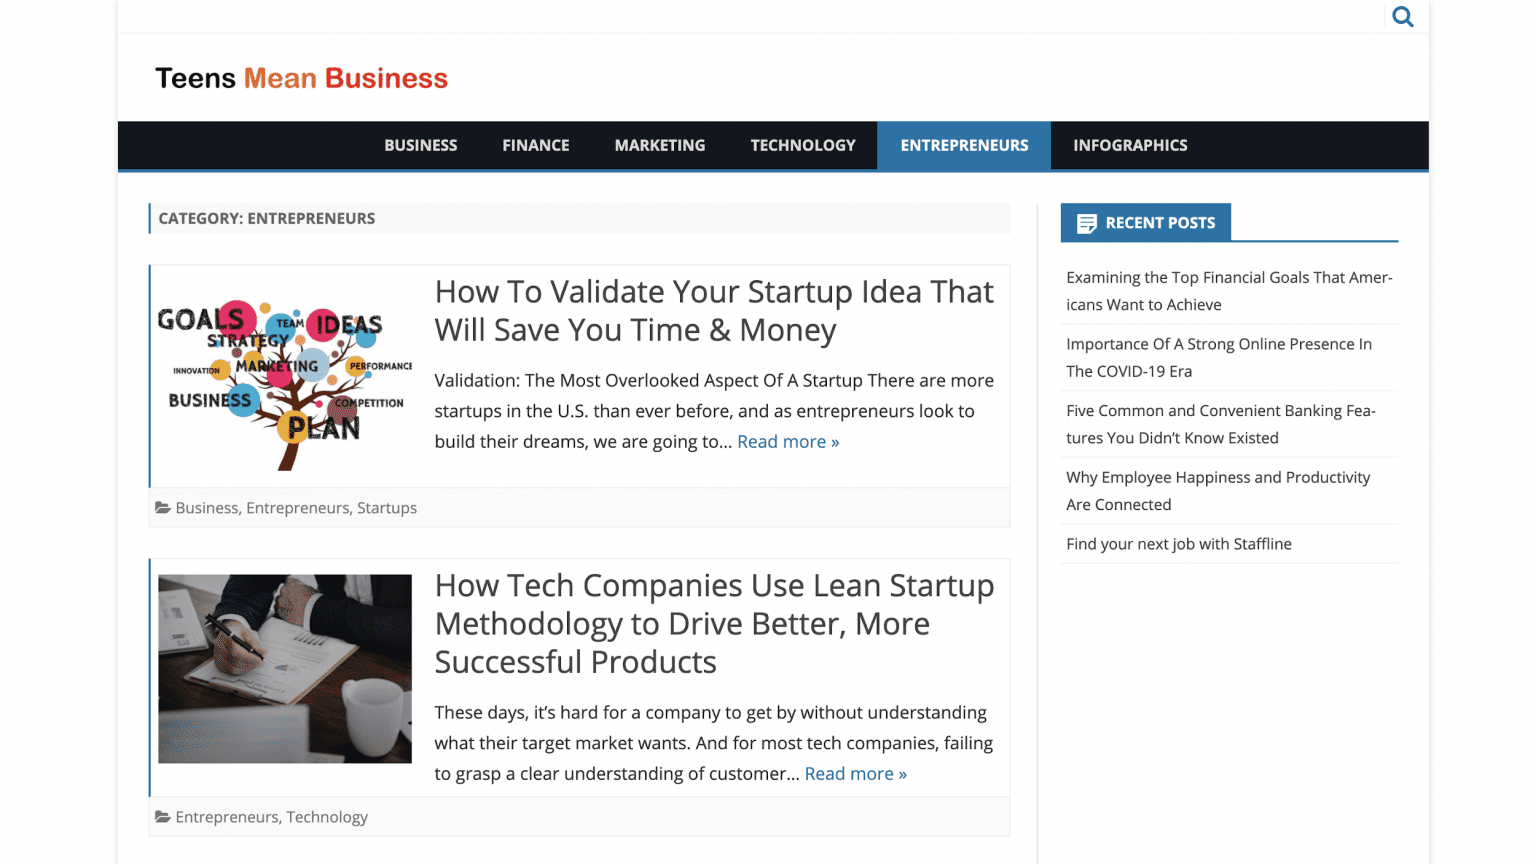Open the BUSINESS menu item
Screen dimensions: 1536x864
point(420,145)
